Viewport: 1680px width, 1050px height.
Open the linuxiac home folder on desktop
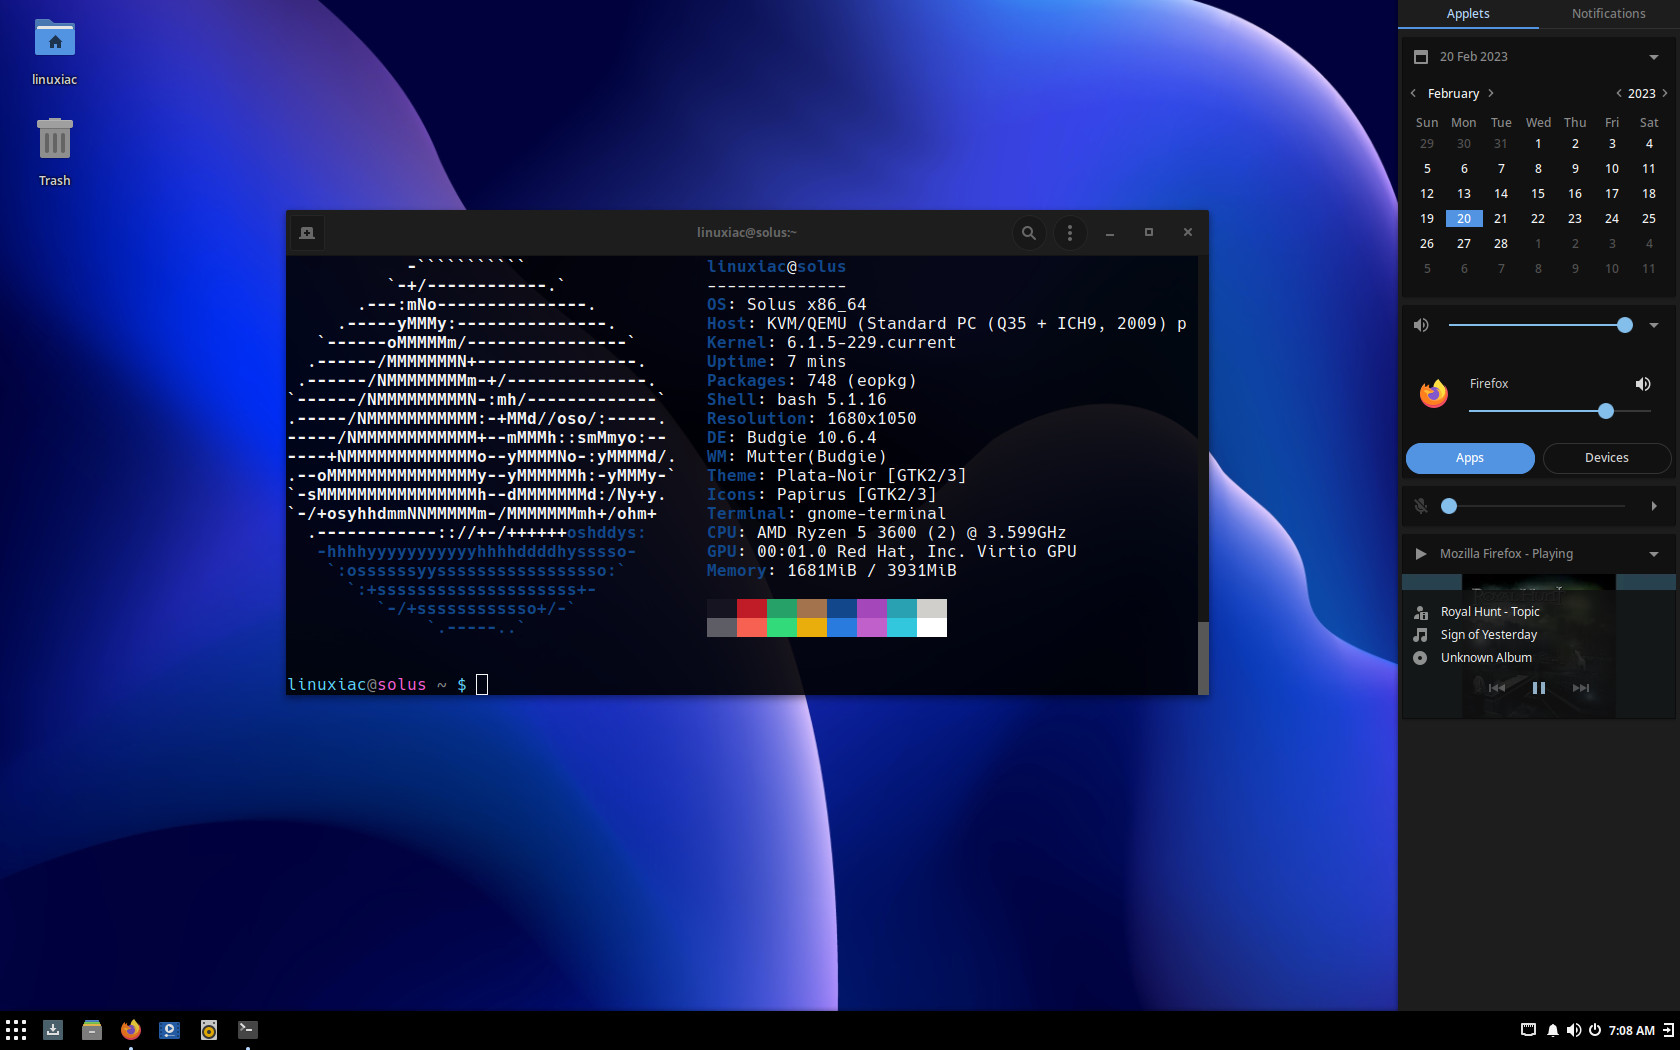coord(55,52)
